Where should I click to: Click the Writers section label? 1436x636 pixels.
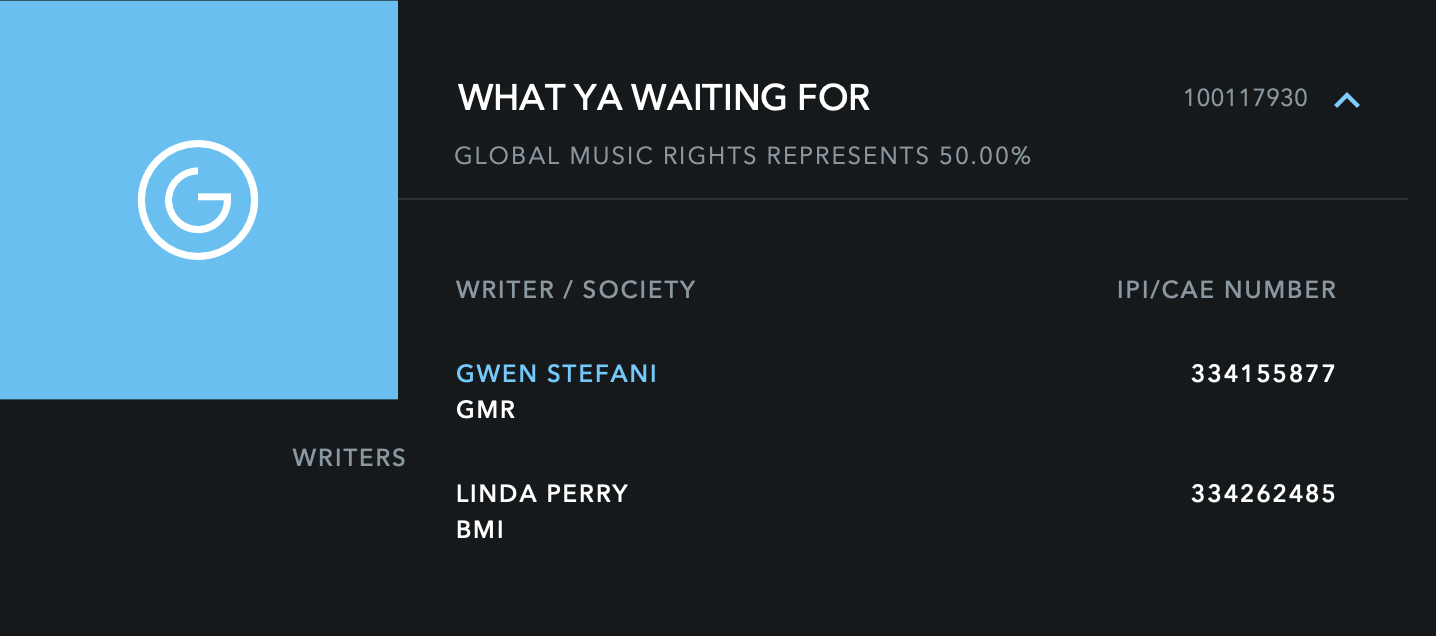click(x=349, y=458)
